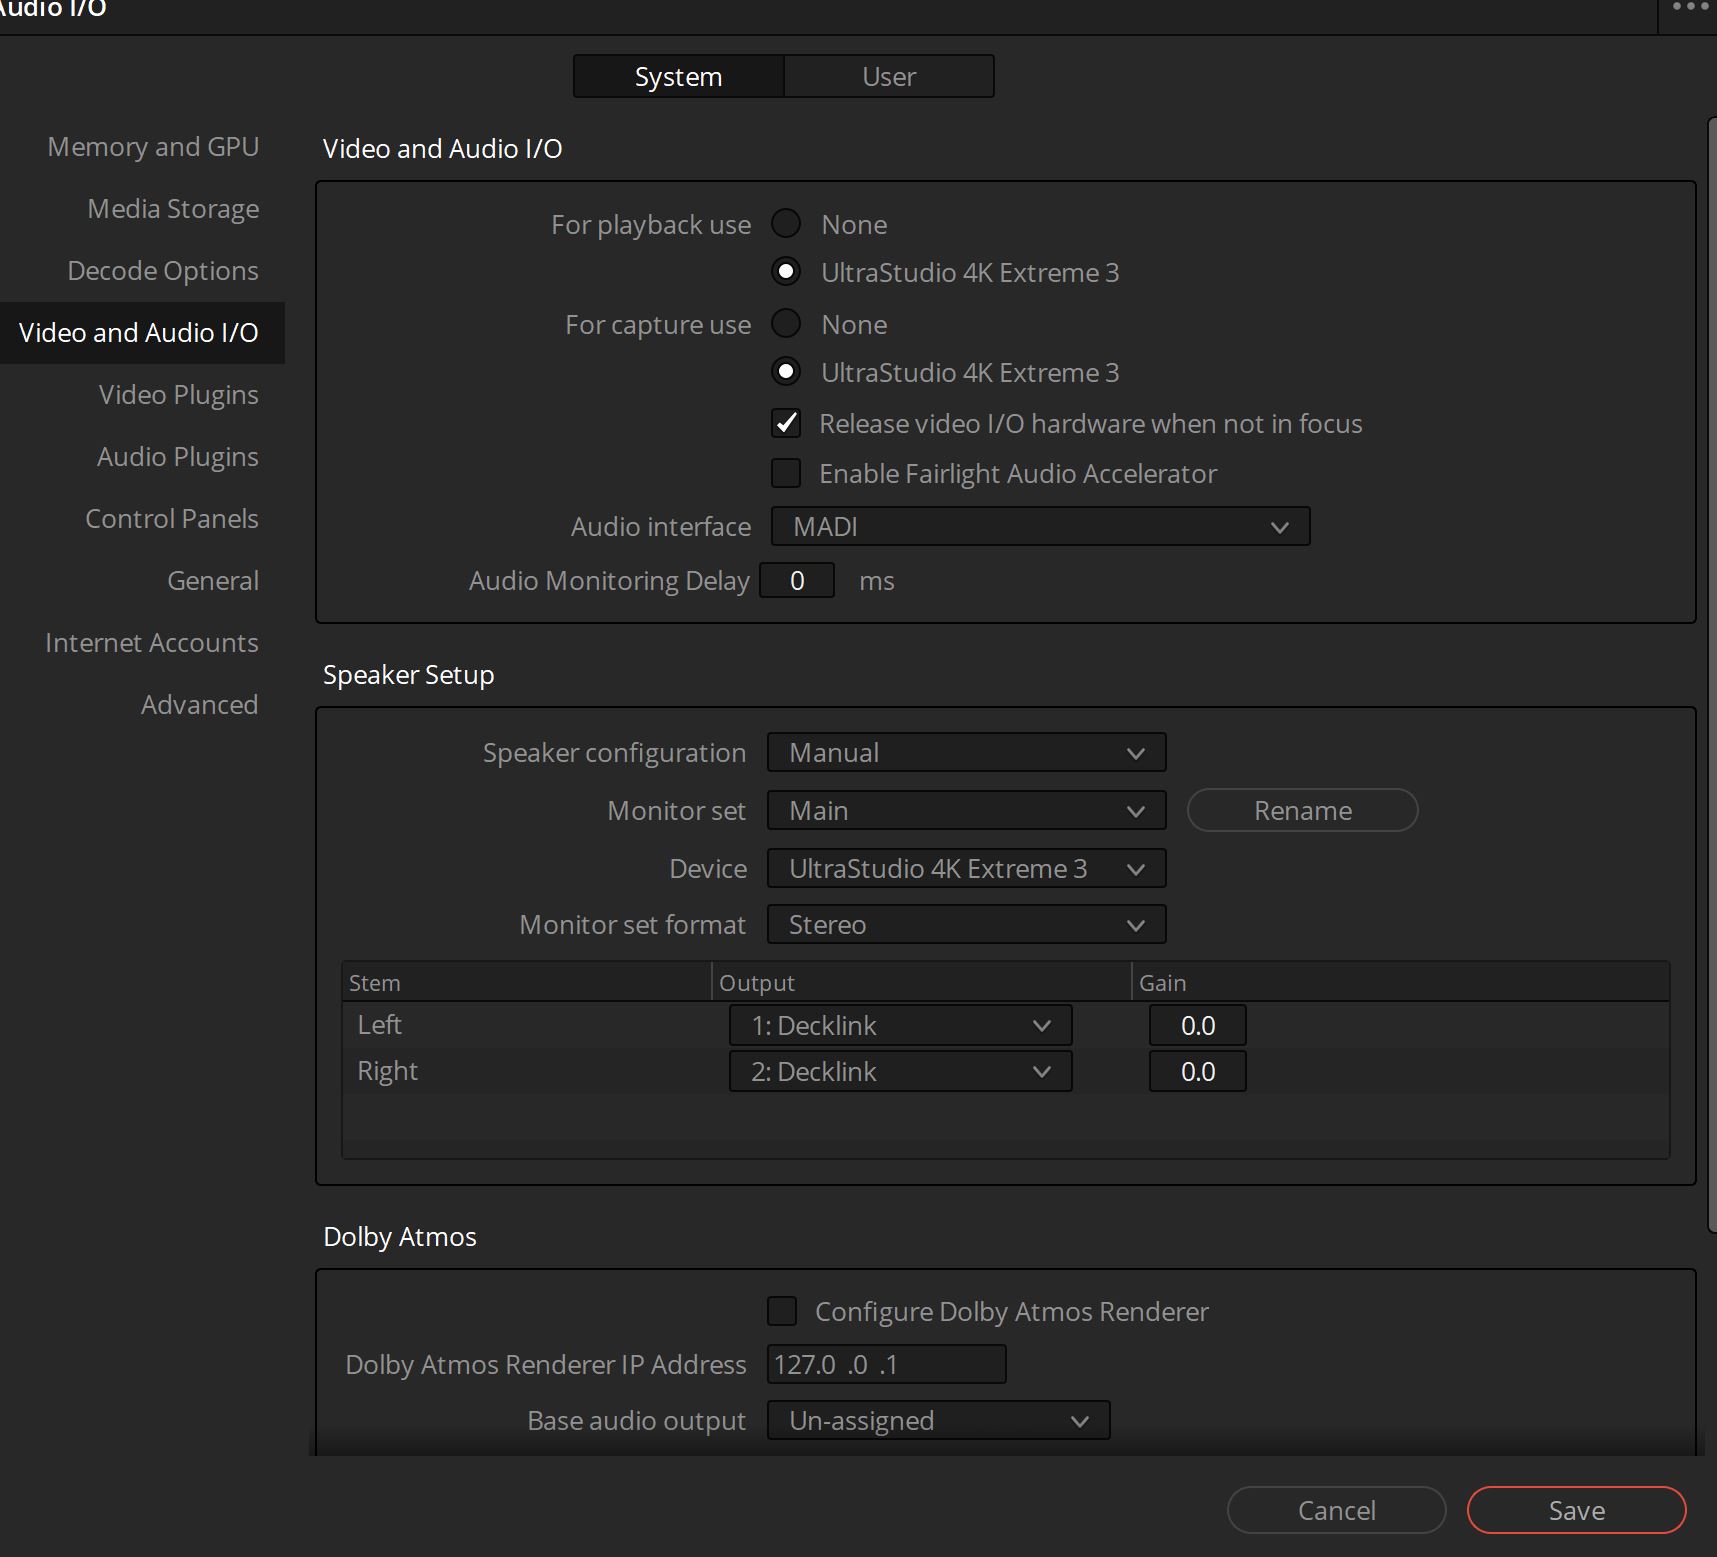The width and height of the screenshot is (1717, 1557).
Task: Enable Fairlight Audio Accelerator checkbox
Action: (x=786, y=473)
